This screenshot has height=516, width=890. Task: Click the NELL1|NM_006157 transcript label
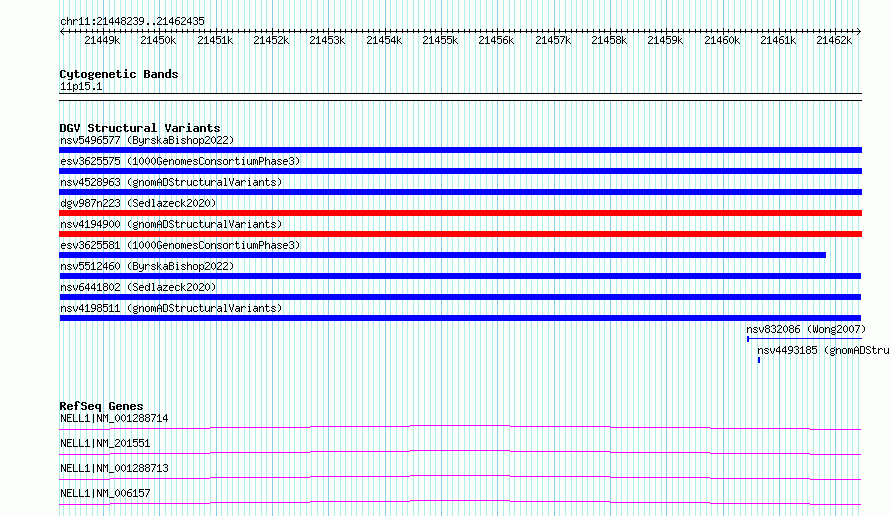(x=105, y=493)
